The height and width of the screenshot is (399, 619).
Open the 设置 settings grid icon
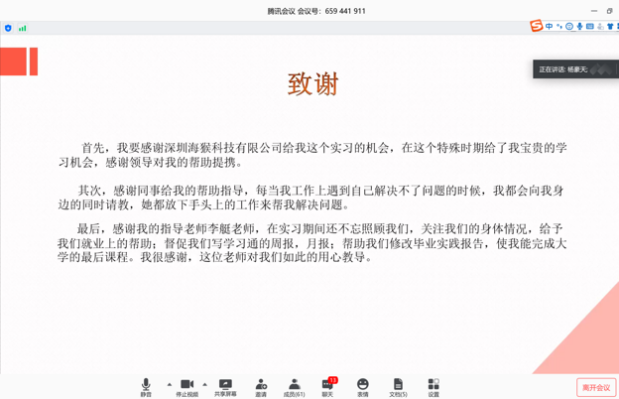pos(433,387)
